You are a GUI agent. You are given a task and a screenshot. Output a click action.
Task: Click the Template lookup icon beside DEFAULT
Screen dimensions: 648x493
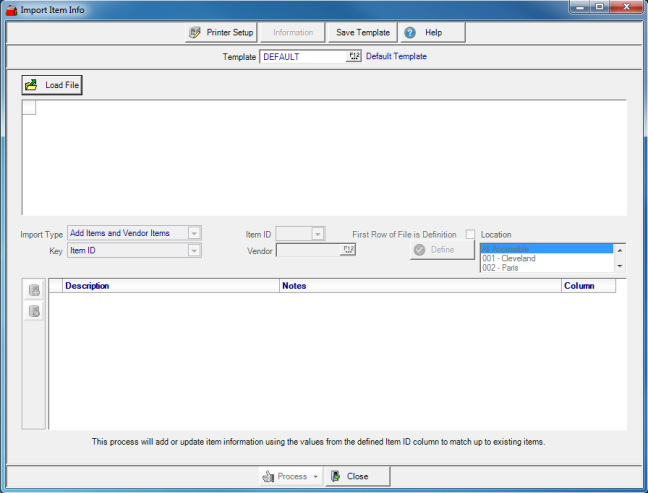353,57
